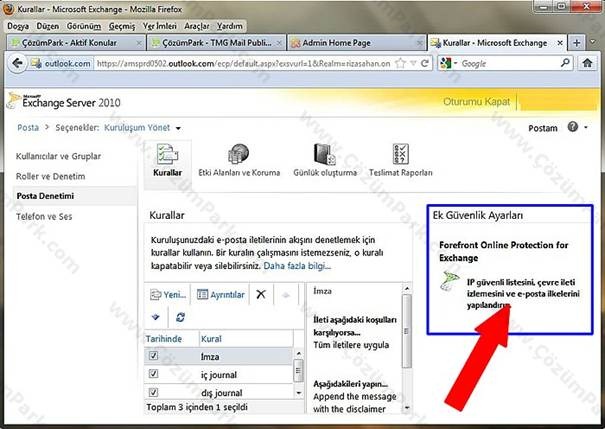Select Roller ve Denetim in sidebar

click(51, 176)
